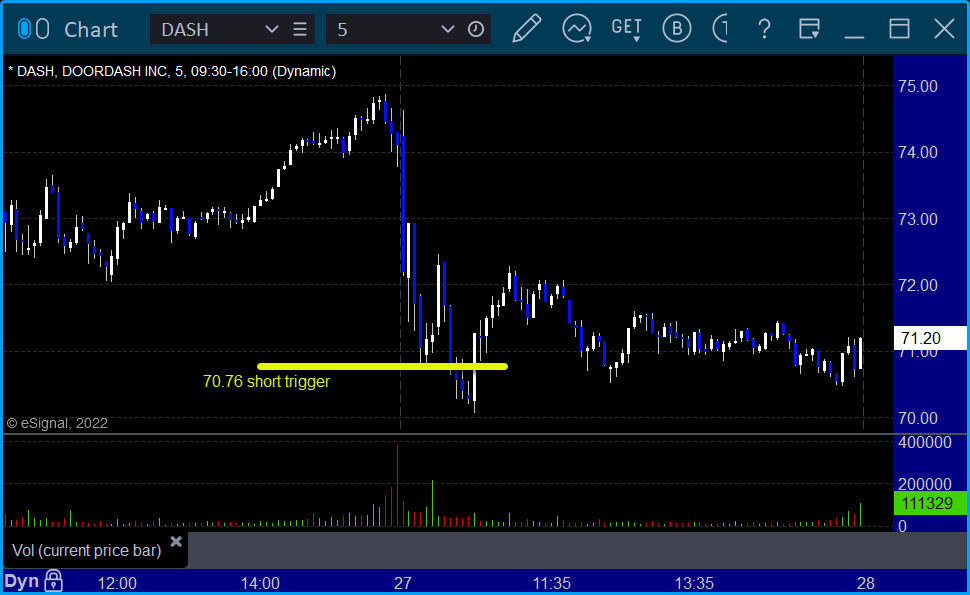Click the 13:35 time axis label
Viewport: 970px width, 595px height.
click(694, 583)
